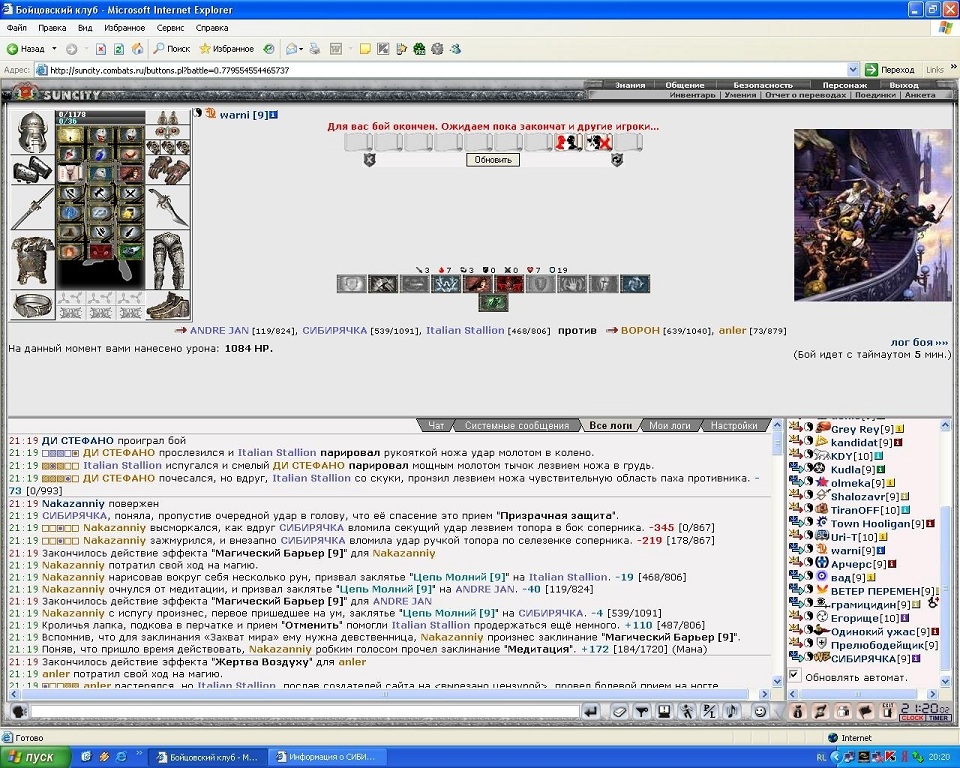Open the Mail envelope dropdown in IE toolbar
Screen dimensions: 960x768
point(294,49)
